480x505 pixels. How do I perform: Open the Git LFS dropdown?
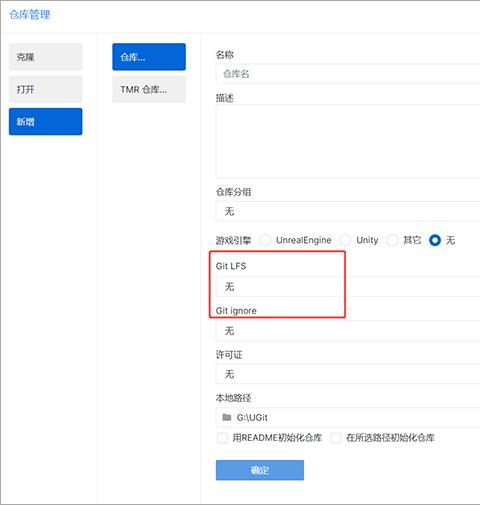(x=348, y=287)
